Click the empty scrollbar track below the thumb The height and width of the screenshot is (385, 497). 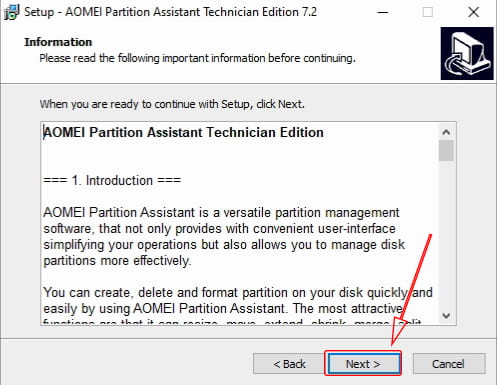[x=446, y=235]
